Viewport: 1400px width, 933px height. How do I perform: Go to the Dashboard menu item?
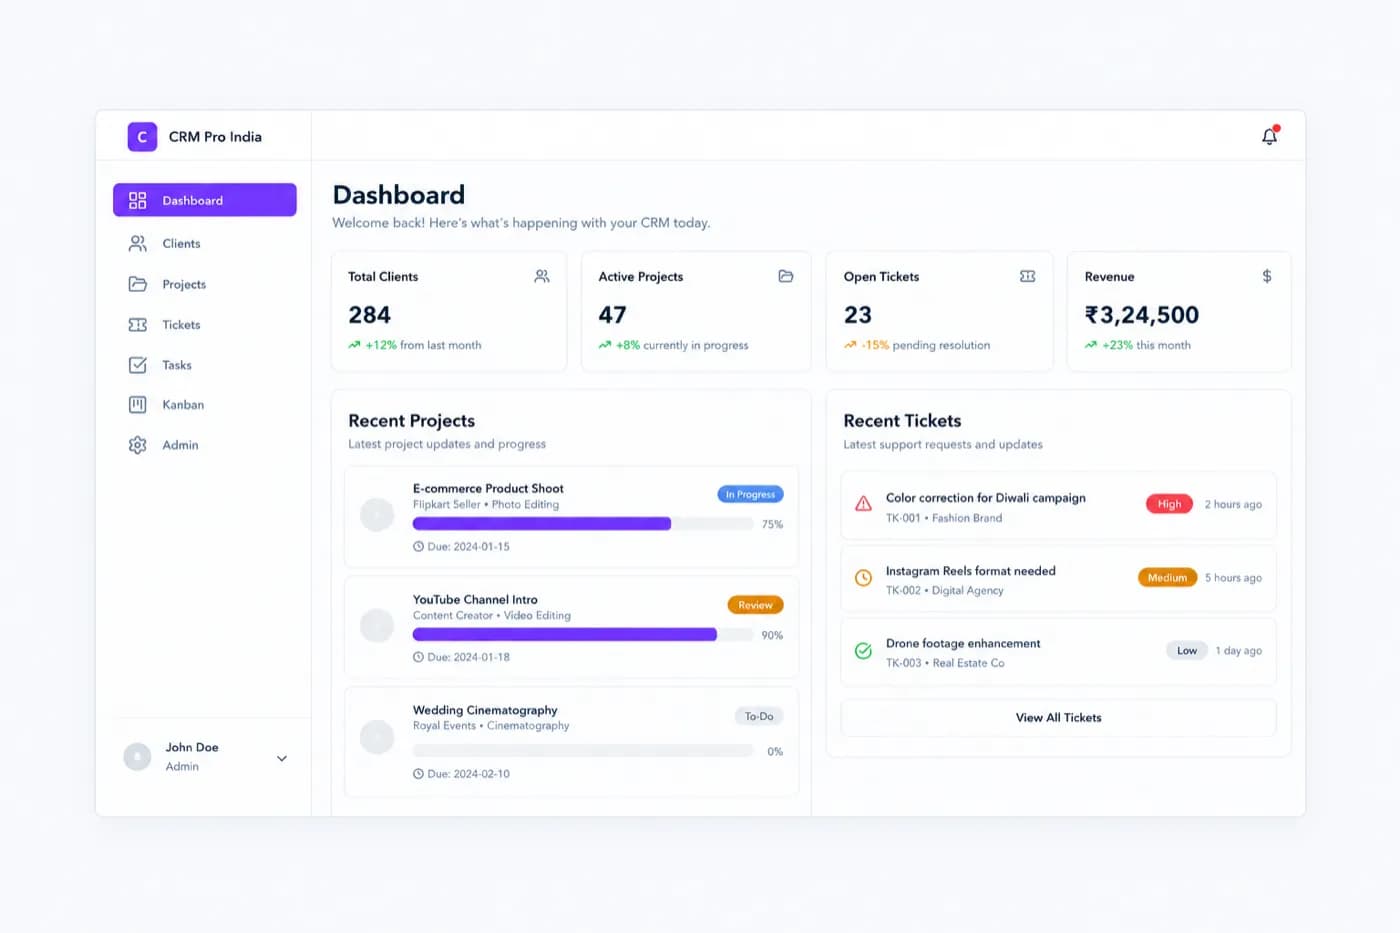205,200
